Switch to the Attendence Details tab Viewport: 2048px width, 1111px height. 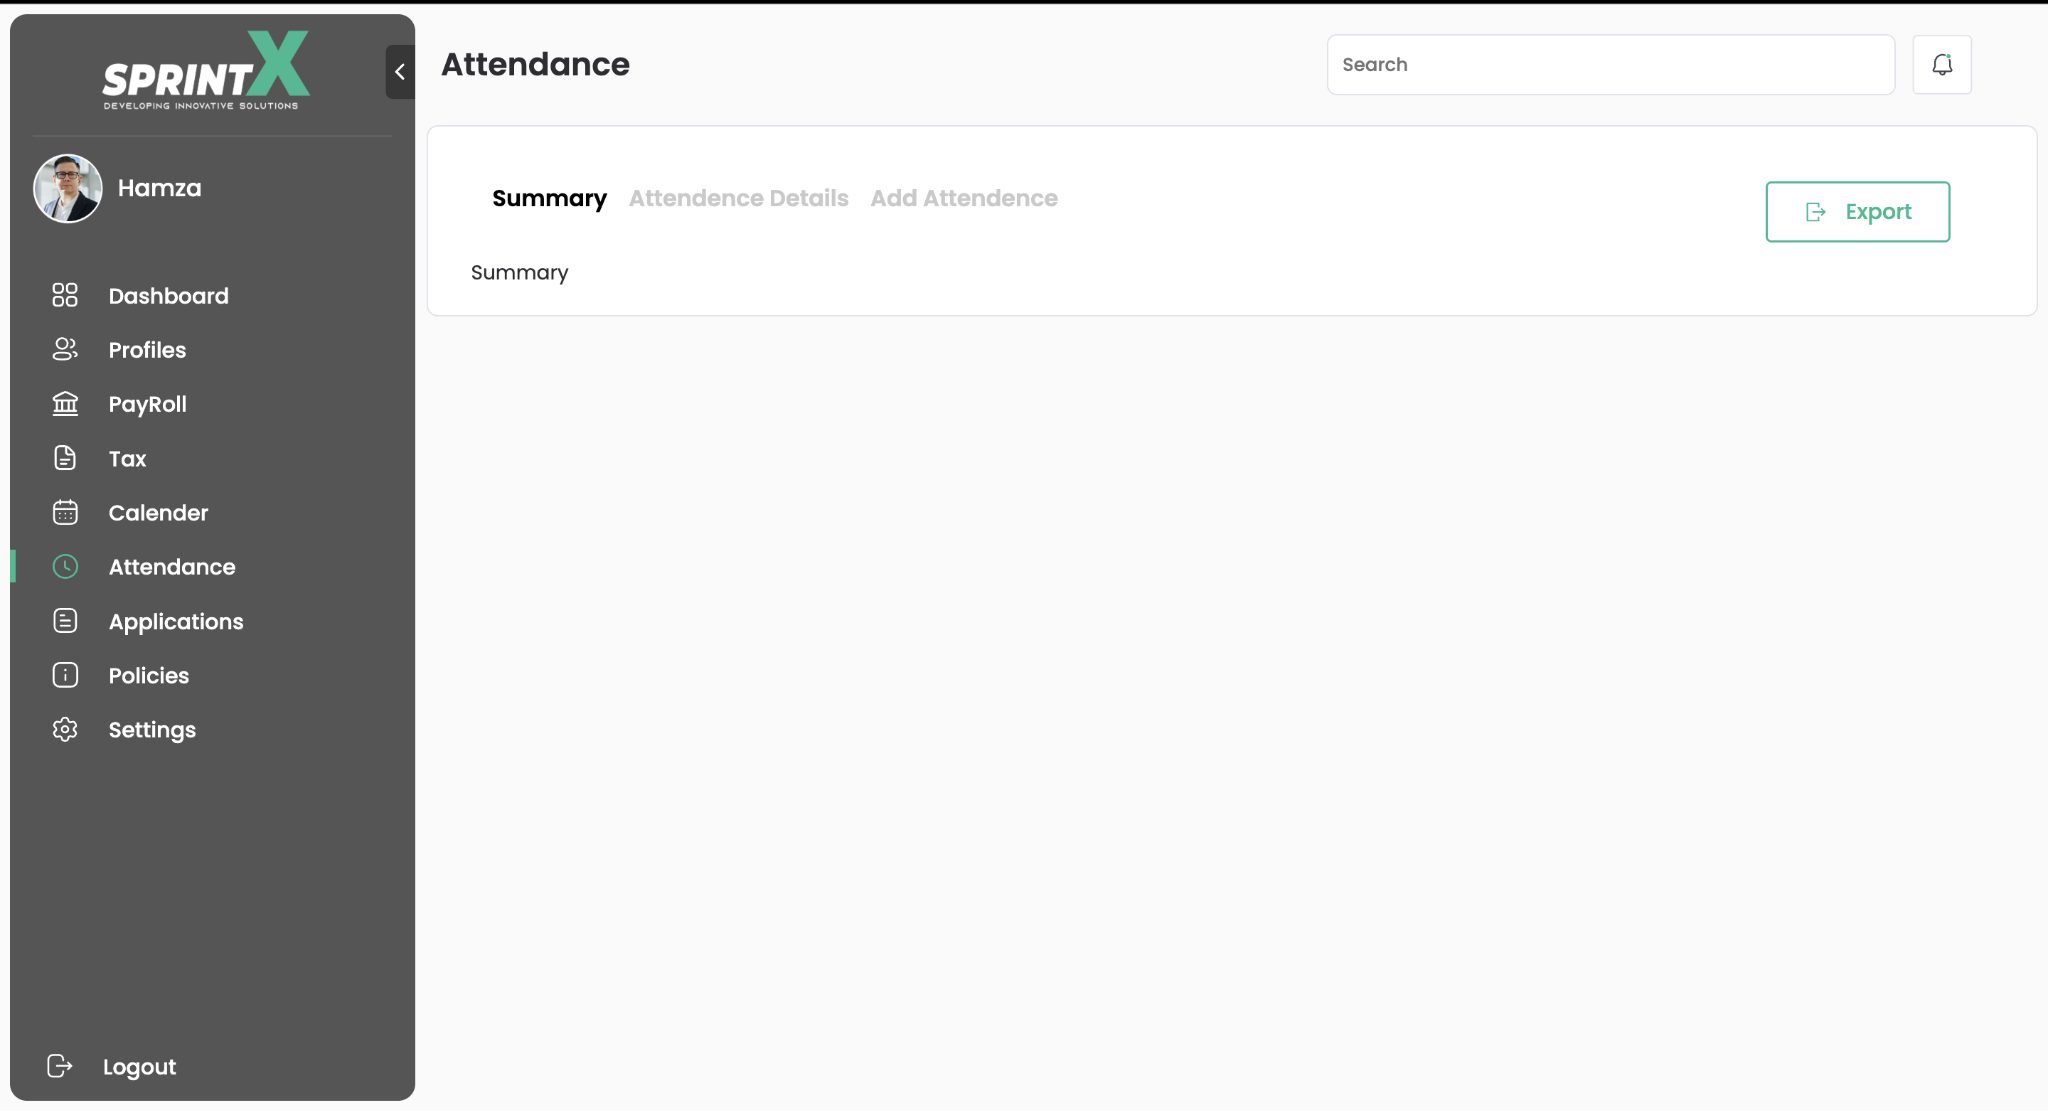[738, 198]
